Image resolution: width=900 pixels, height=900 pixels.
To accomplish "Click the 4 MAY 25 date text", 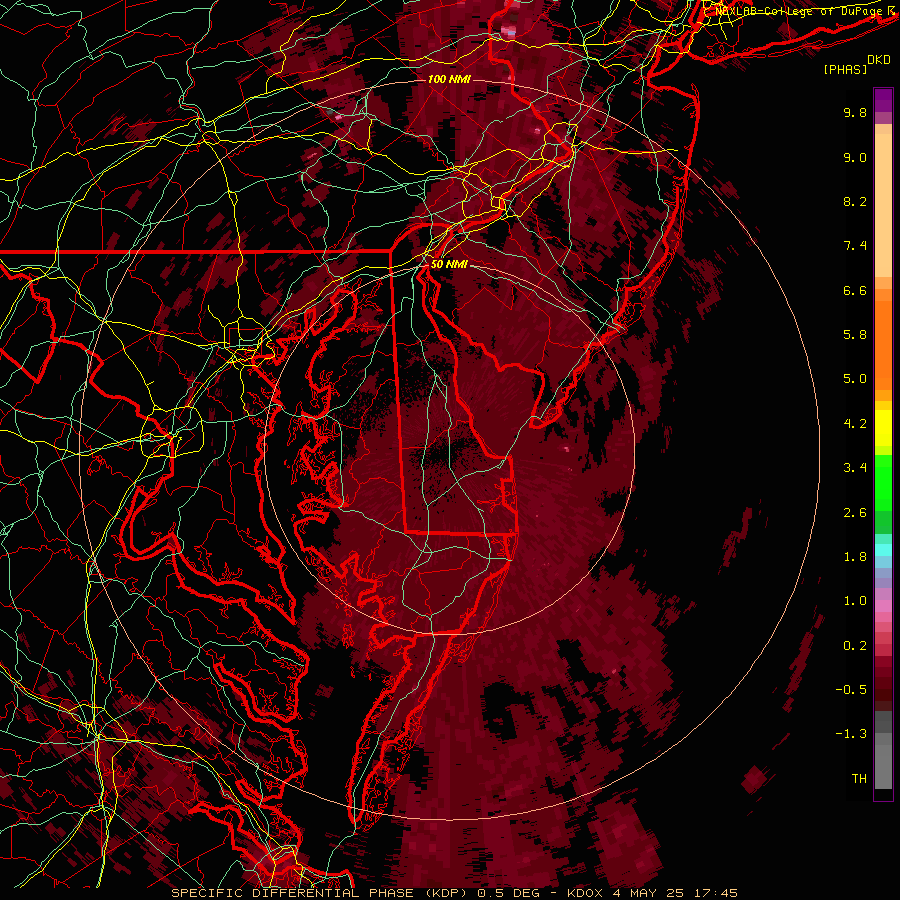I will [649, 893].
